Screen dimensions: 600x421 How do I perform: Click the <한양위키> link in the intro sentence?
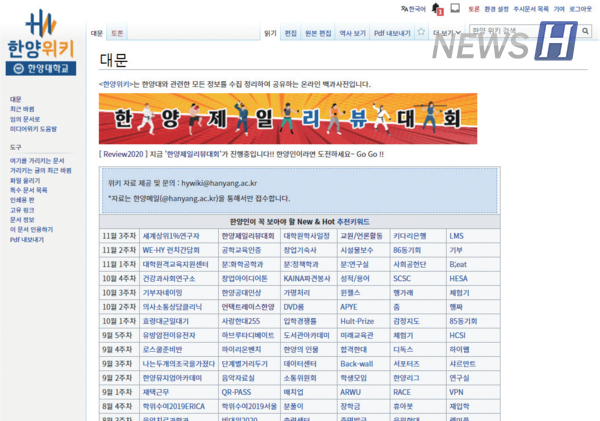point(116,84)
